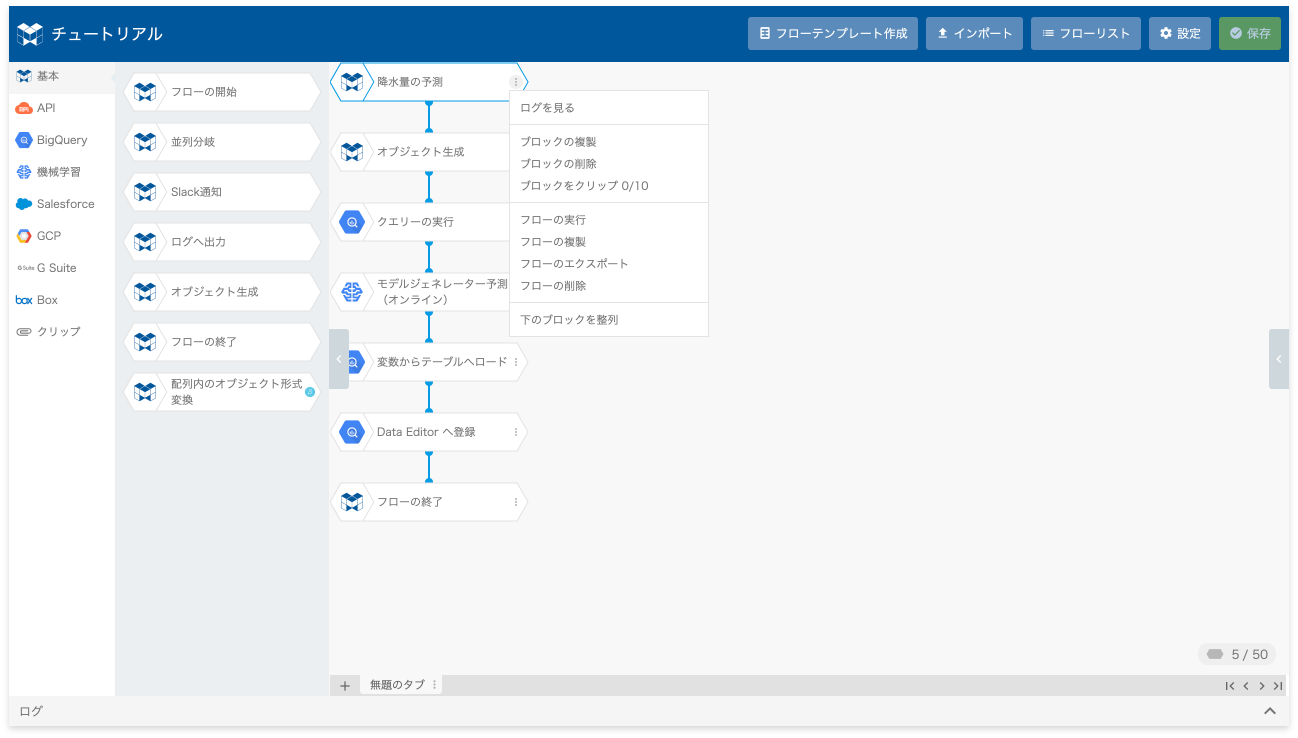
Task: Go to next tab with > arrow
Action: click(x=1262, y=686)
